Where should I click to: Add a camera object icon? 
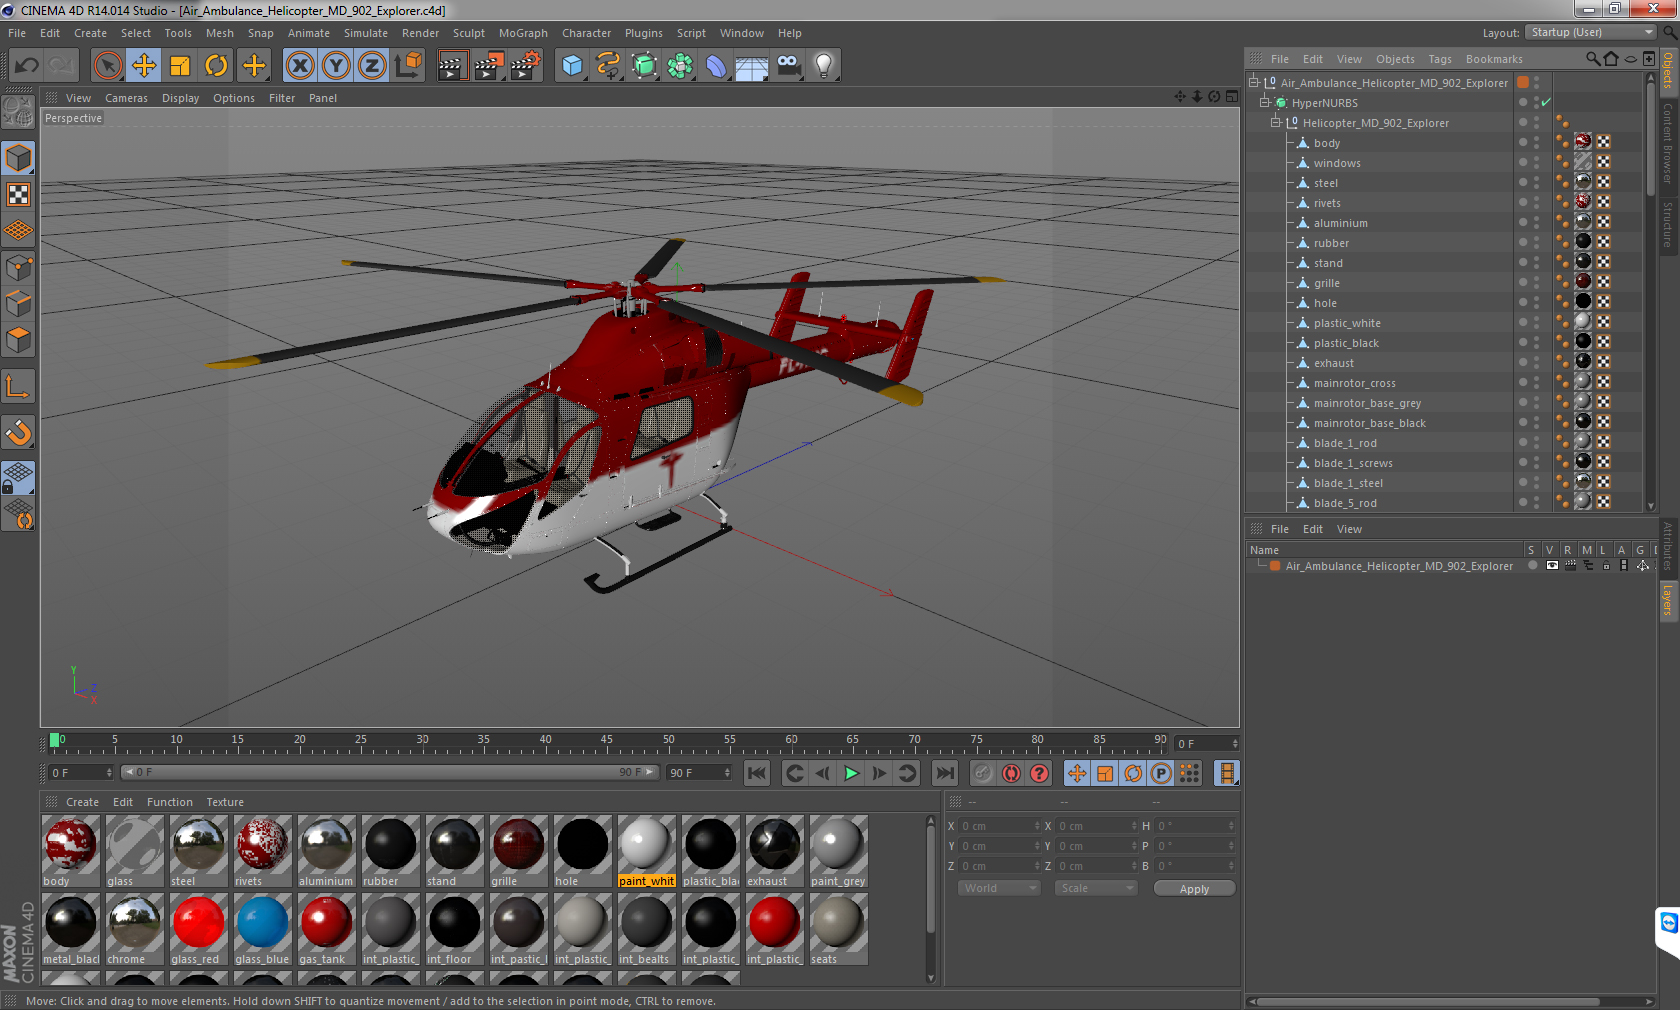pos(788,66)
